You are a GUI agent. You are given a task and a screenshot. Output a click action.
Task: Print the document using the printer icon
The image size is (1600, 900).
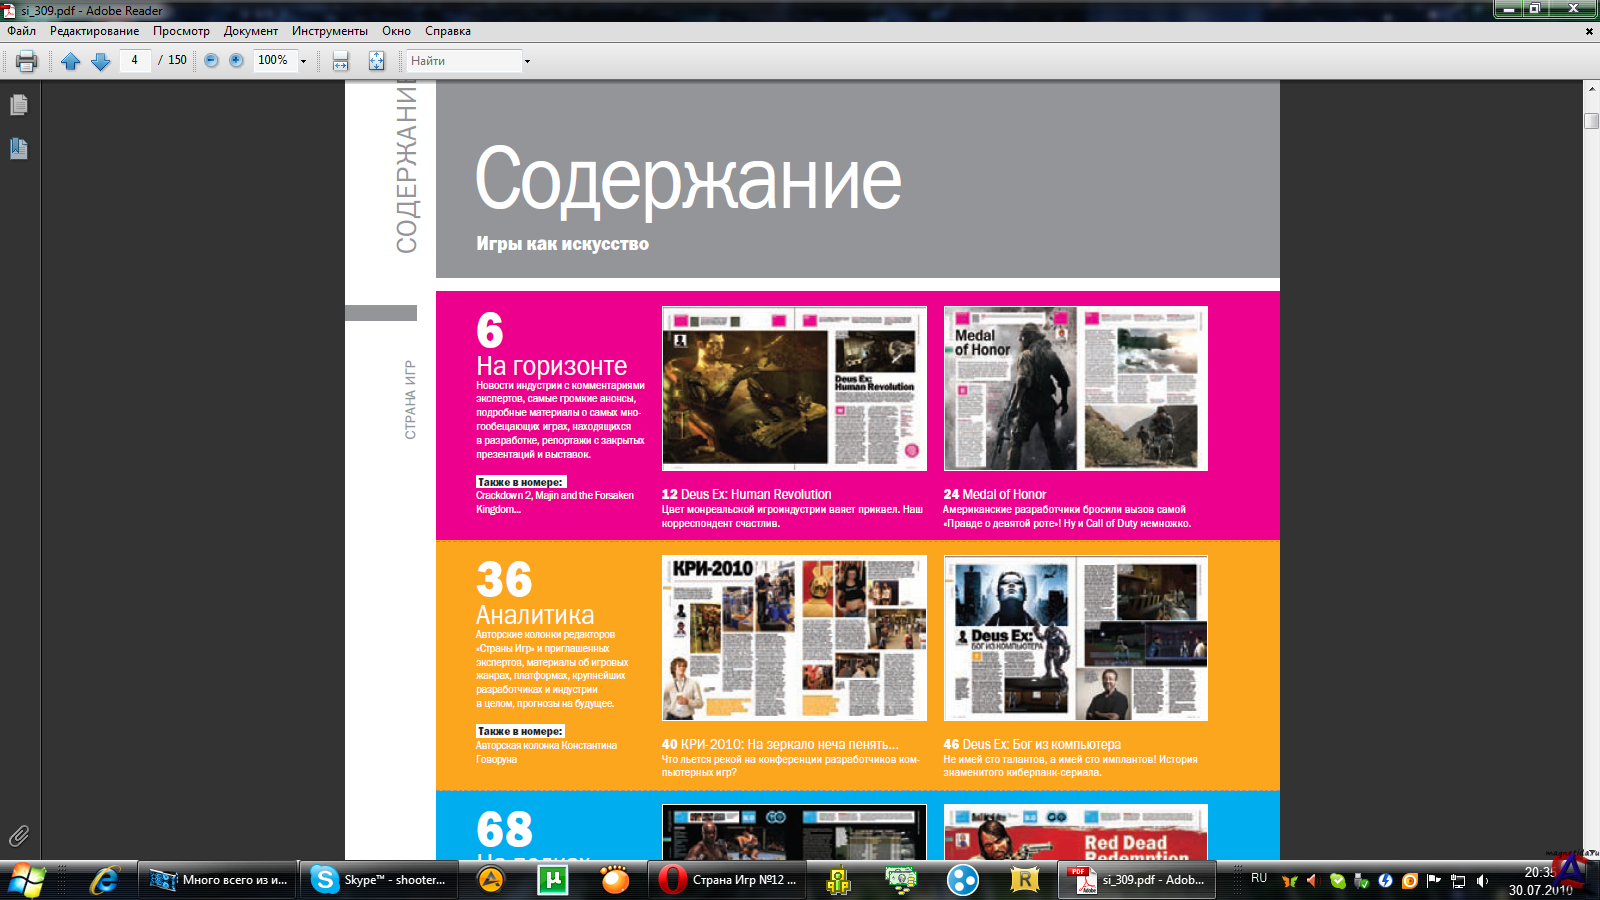[x=27, y=61]
